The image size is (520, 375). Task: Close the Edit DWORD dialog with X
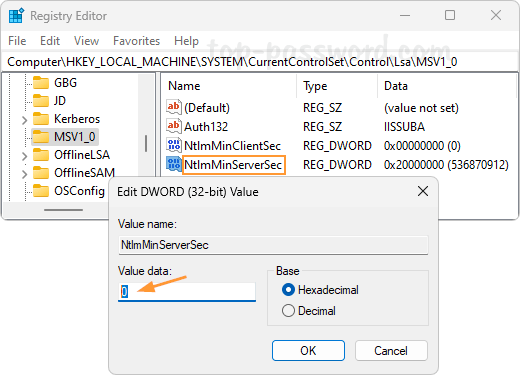tap(423, 191)
